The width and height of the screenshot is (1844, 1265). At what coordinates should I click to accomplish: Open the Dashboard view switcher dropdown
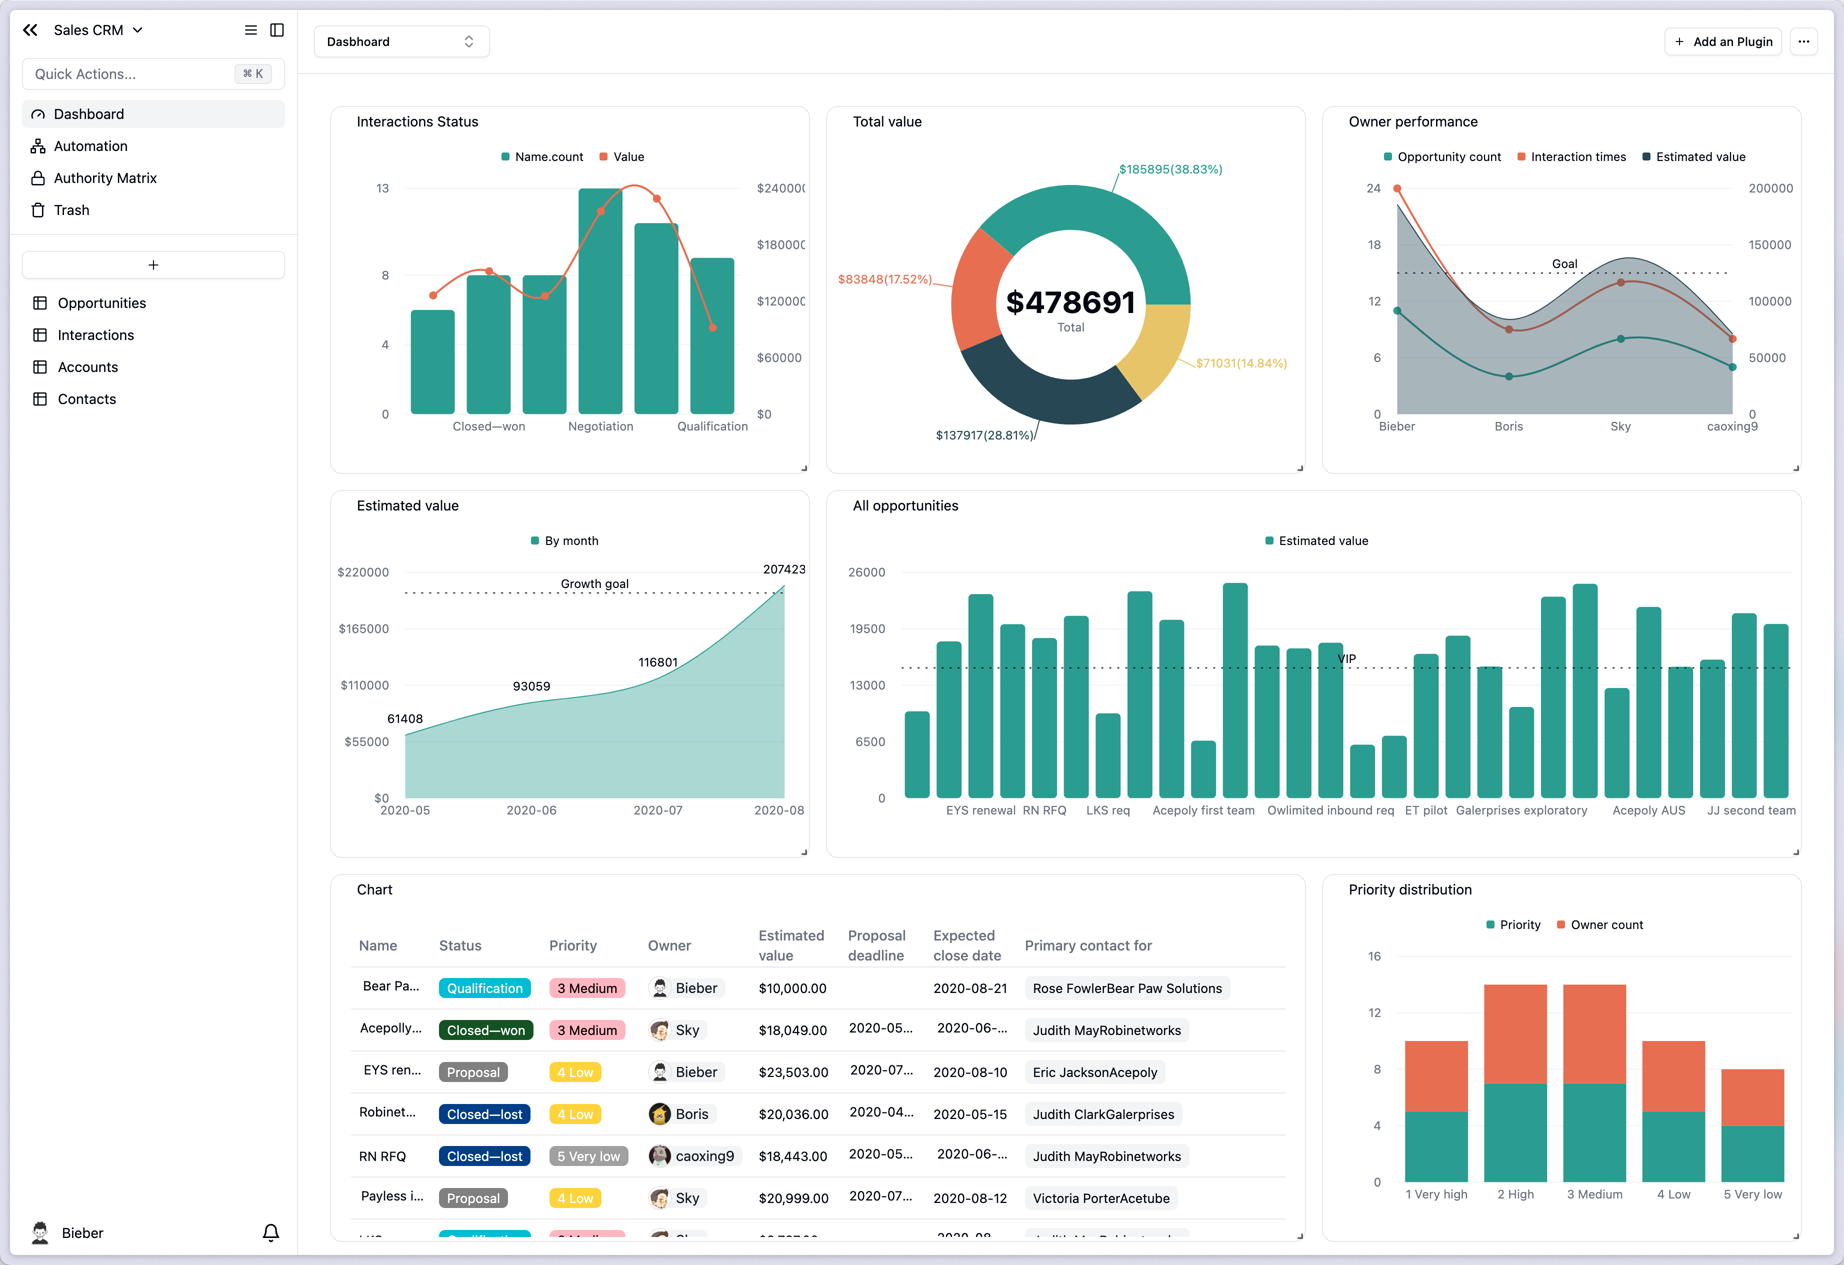click(401, 41)
